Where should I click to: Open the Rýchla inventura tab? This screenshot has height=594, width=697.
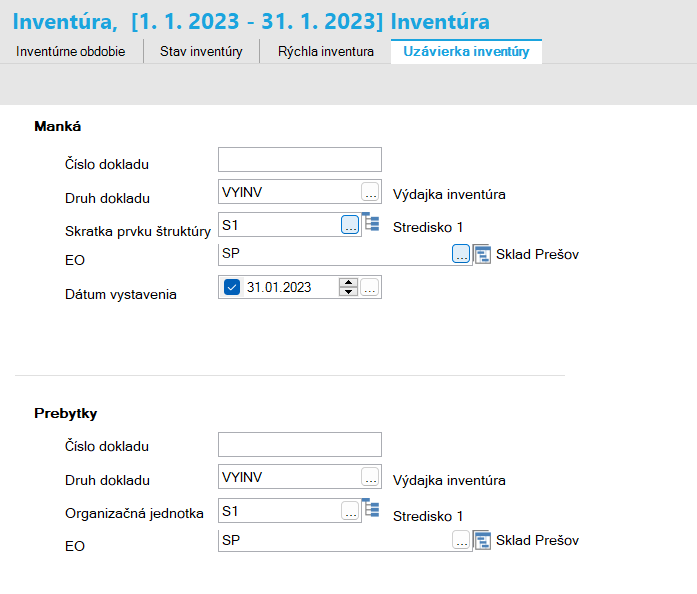click(x=326, y=52)
